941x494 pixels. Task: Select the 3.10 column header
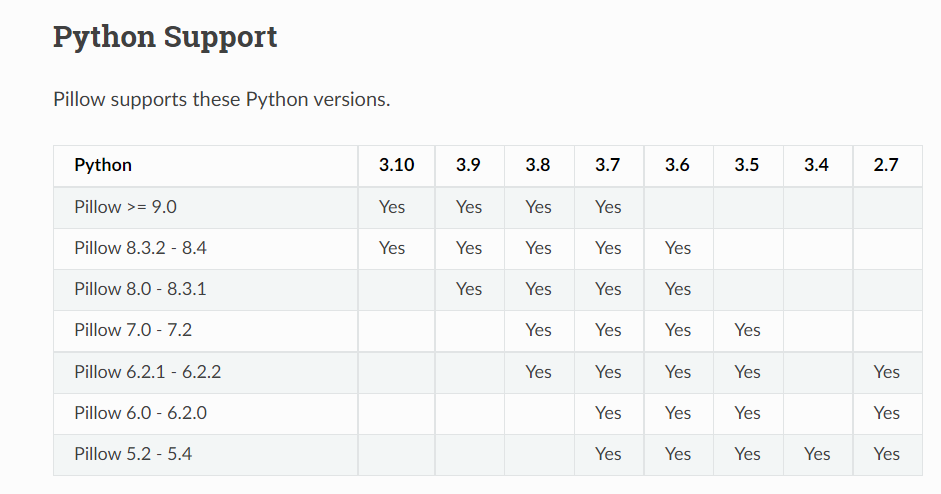[x=396, y=165]
